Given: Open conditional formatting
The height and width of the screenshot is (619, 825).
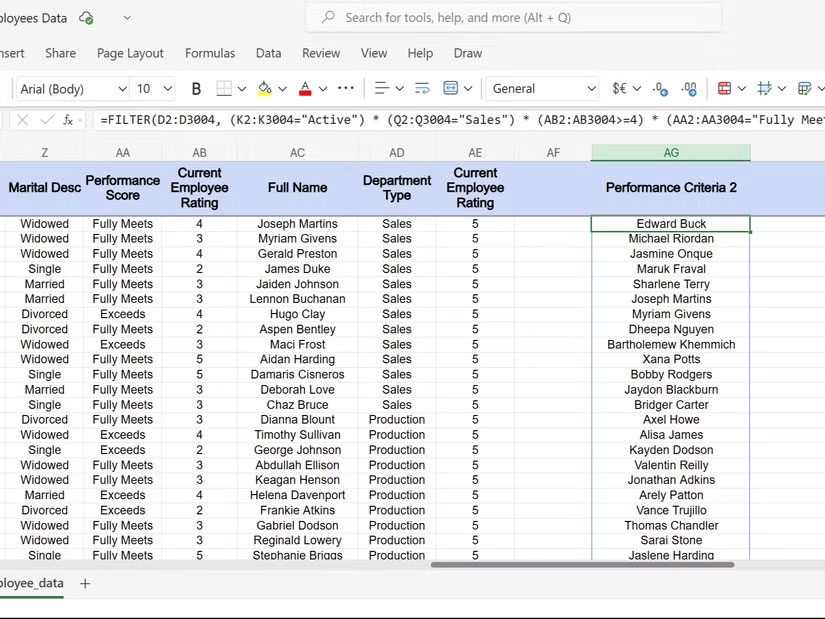Looking at the screenshot, I should click(x=725, y=89).
